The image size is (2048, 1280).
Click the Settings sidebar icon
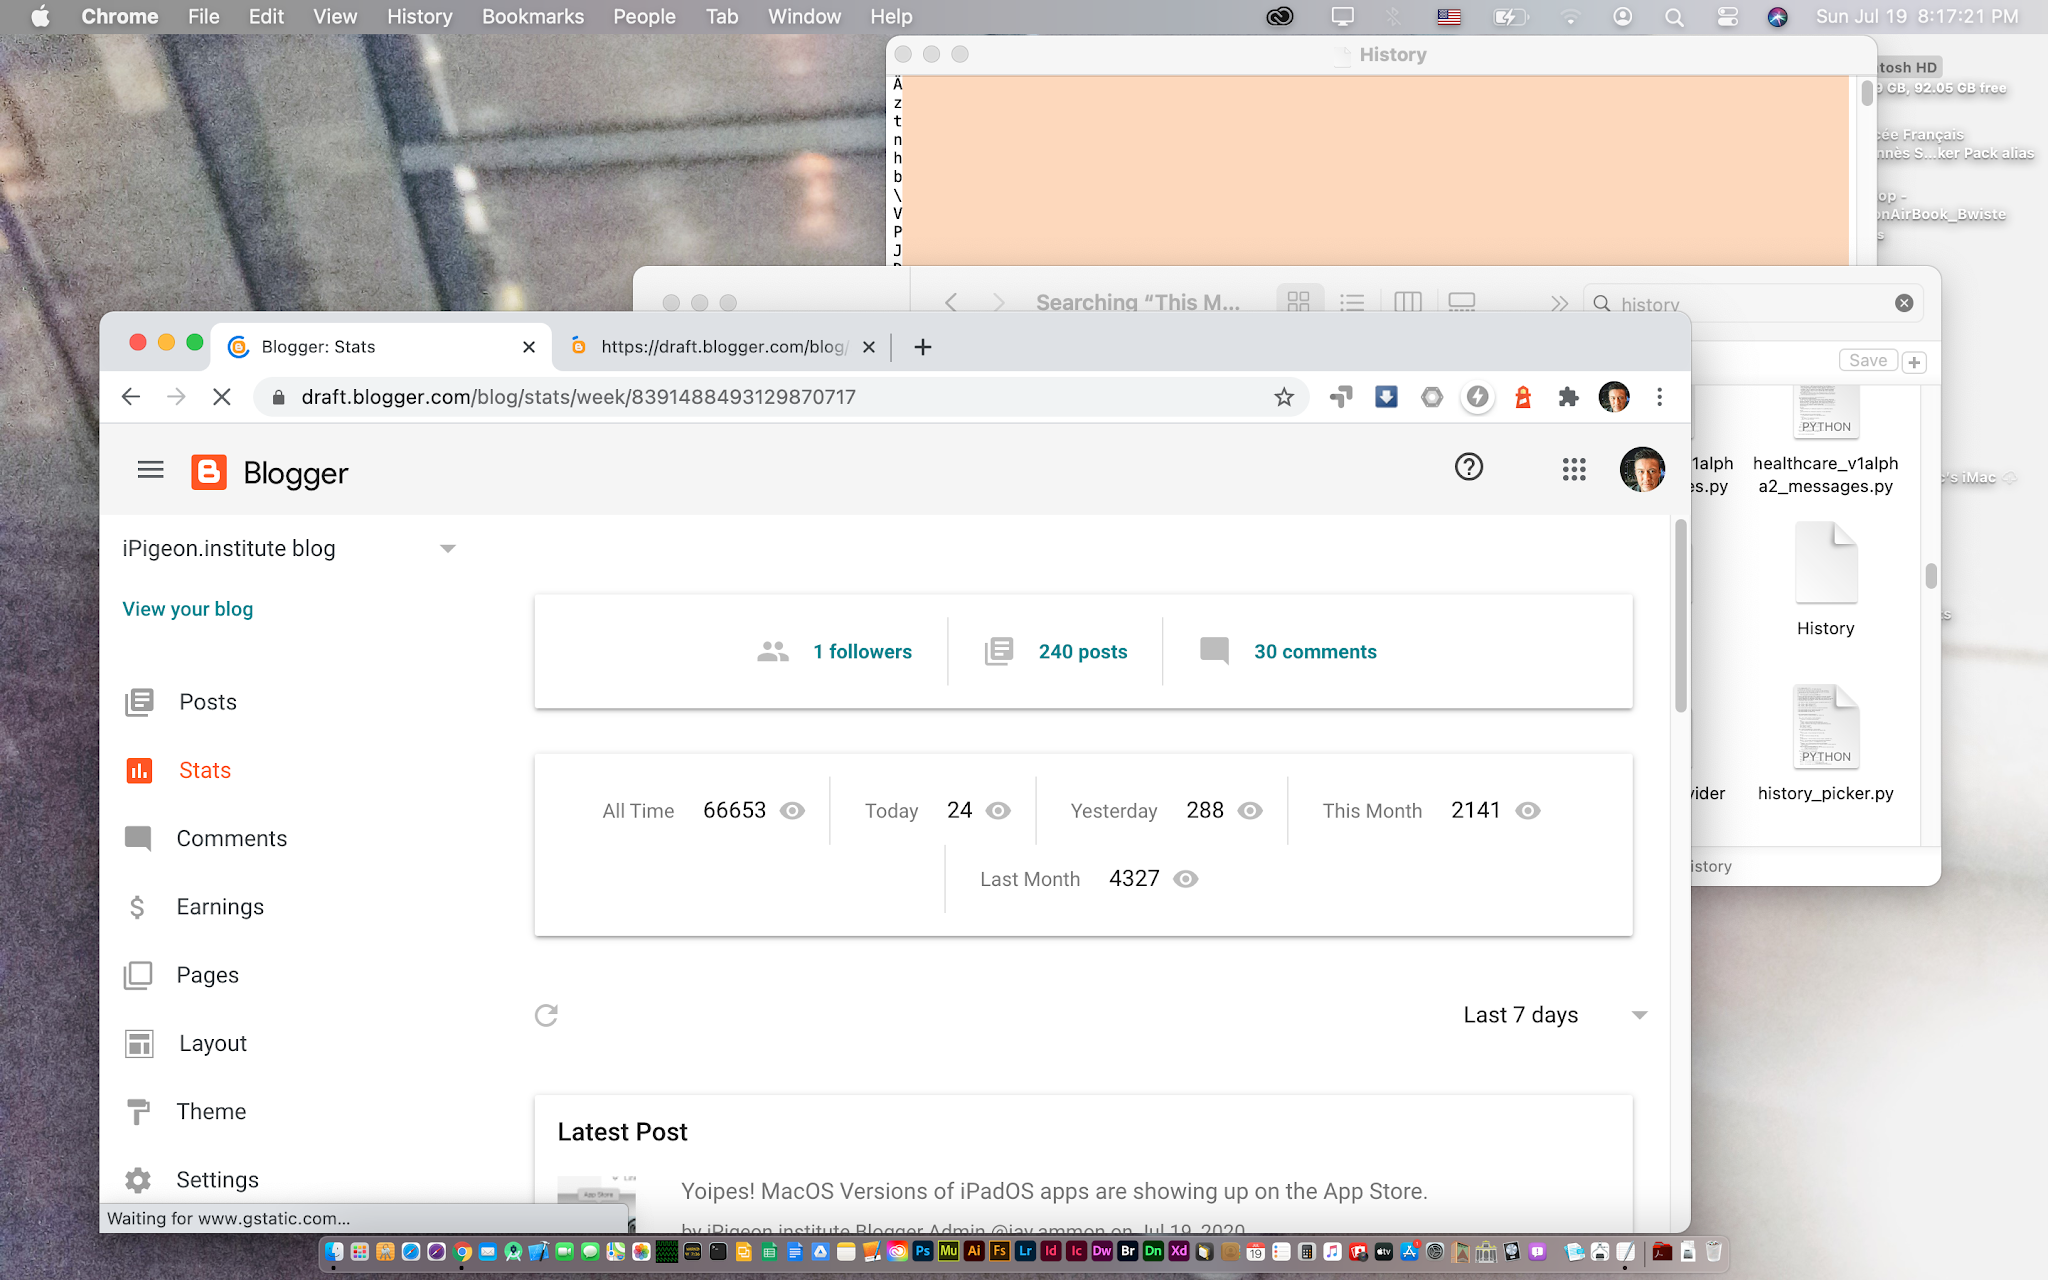(x=139, y=1180)
